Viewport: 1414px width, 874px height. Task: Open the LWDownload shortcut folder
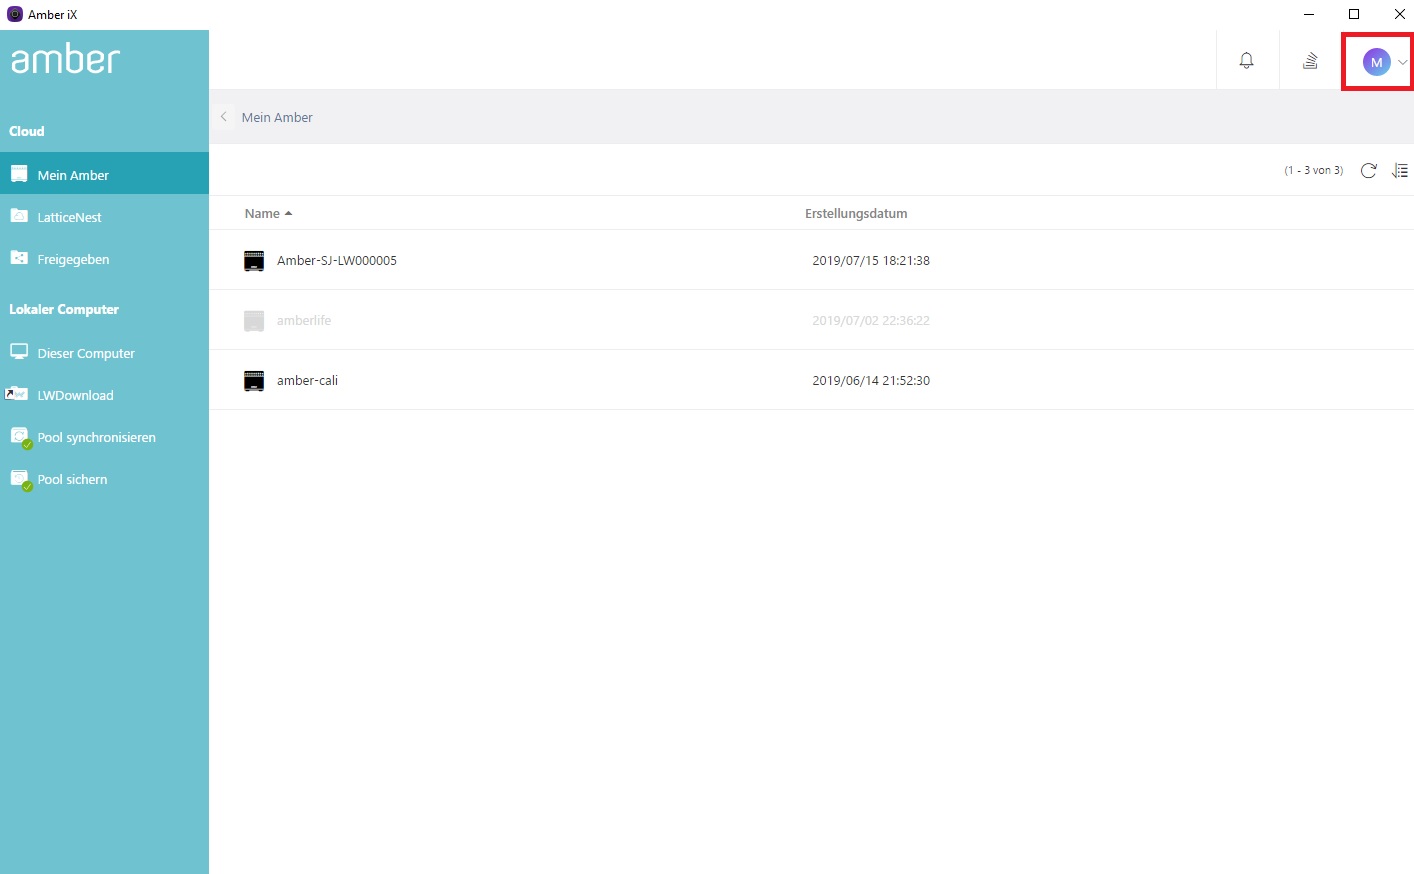coord(104,394)
